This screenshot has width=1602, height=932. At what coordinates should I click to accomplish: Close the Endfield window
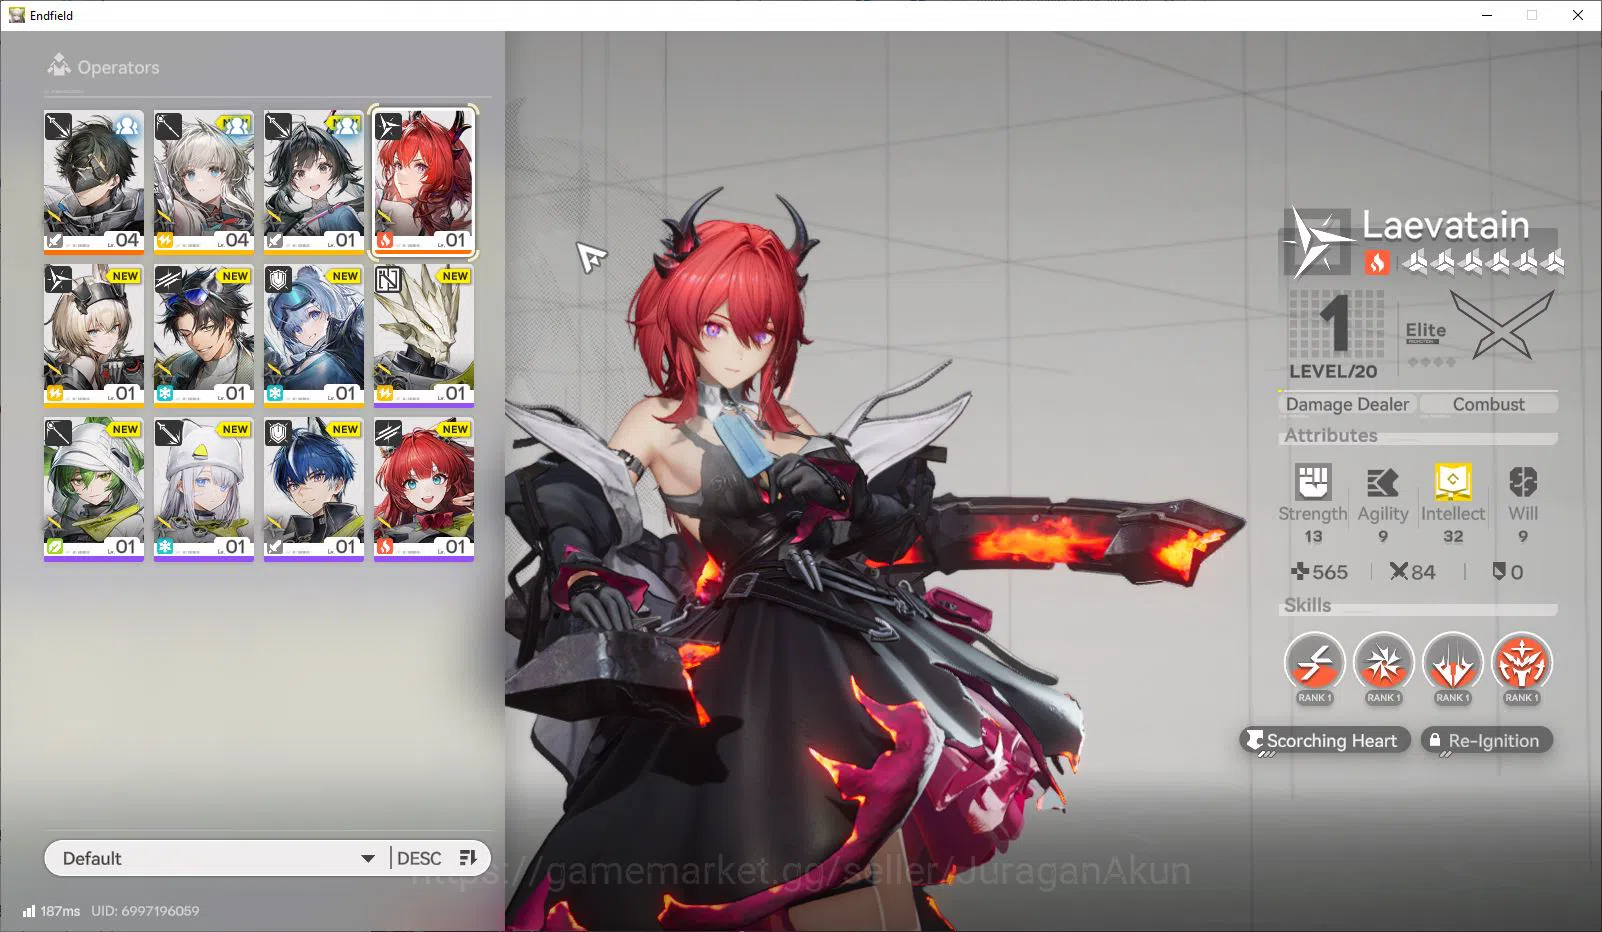click(x=1578, y=15)
